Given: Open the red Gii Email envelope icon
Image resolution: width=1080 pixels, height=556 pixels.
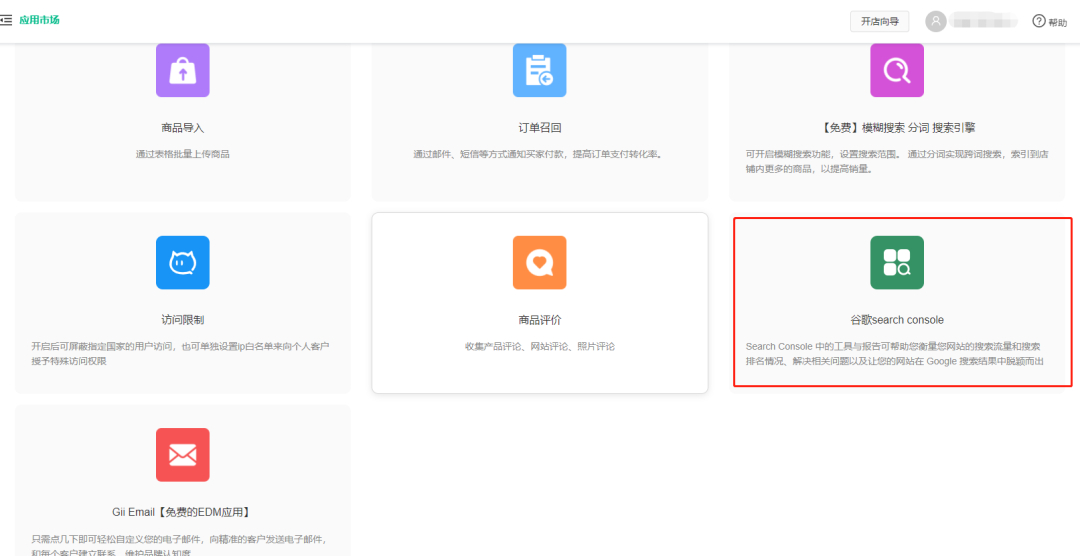Looking at the screenshot, I should [x=182, y=454].
